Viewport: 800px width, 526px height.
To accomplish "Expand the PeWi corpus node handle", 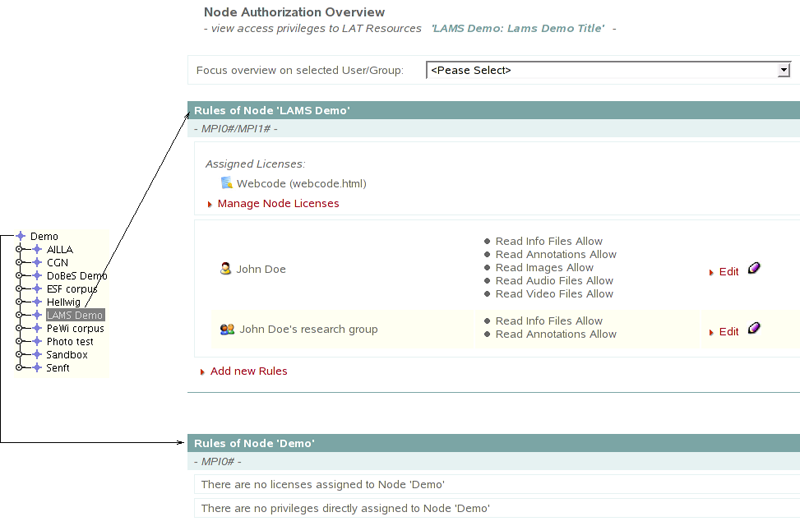I will click(19, 328).
